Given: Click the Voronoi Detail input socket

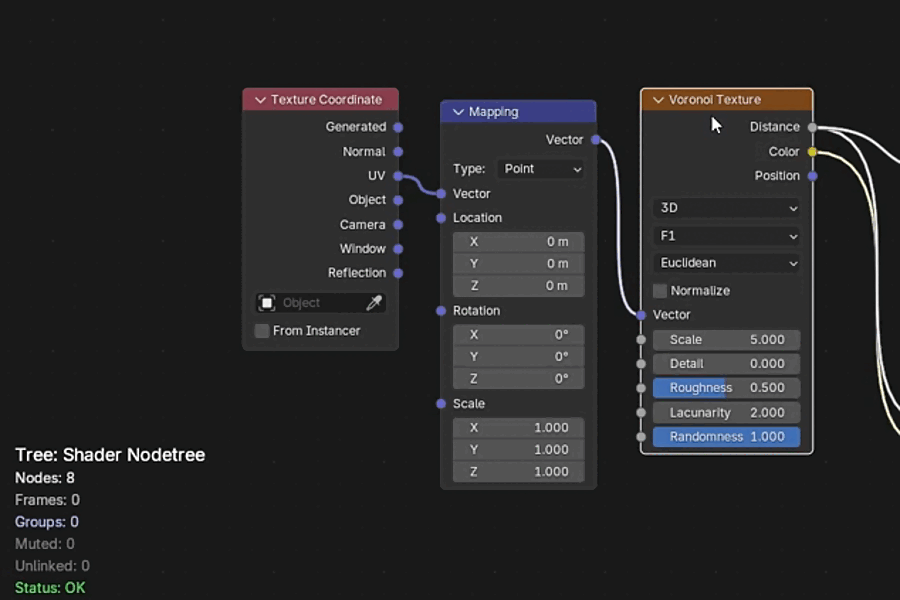Looking at the screenshot, I should coord(641,364).
